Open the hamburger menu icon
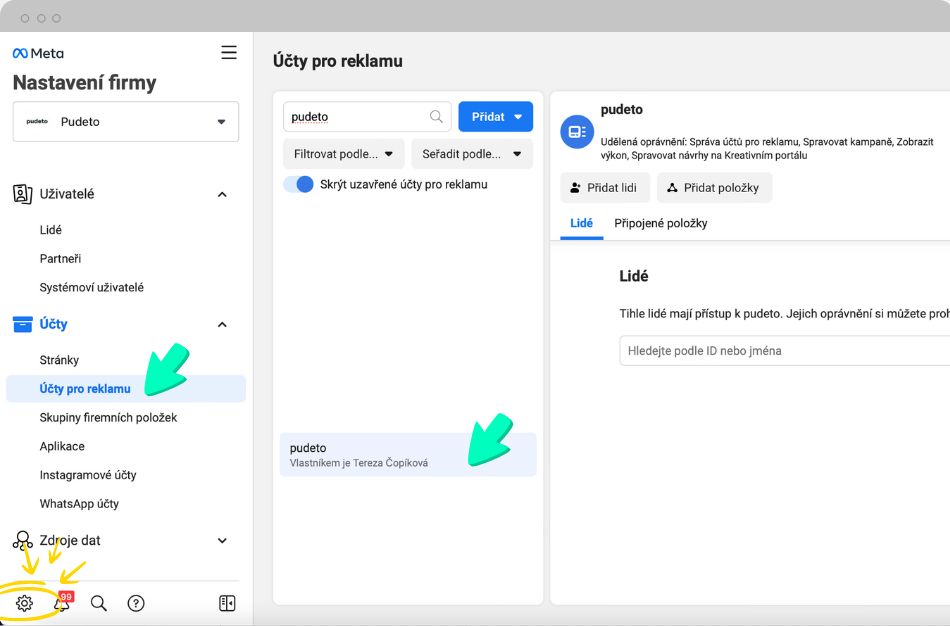950x626 pixels. tap(228, 53)
